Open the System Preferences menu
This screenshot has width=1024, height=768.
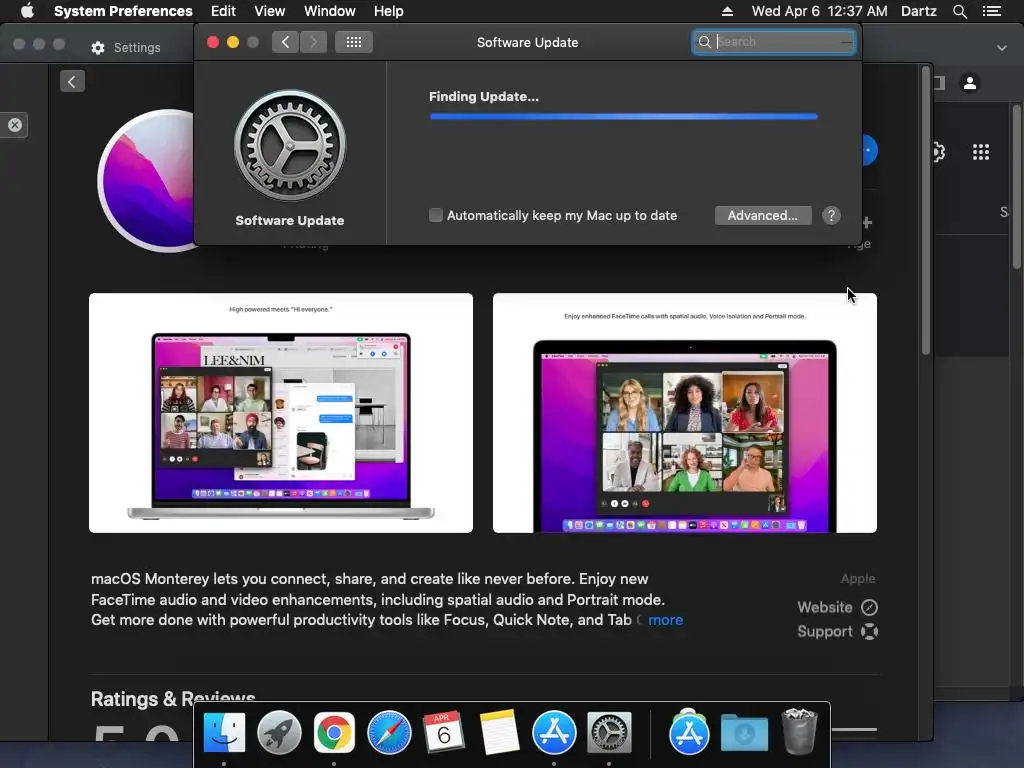pos(123,11)
